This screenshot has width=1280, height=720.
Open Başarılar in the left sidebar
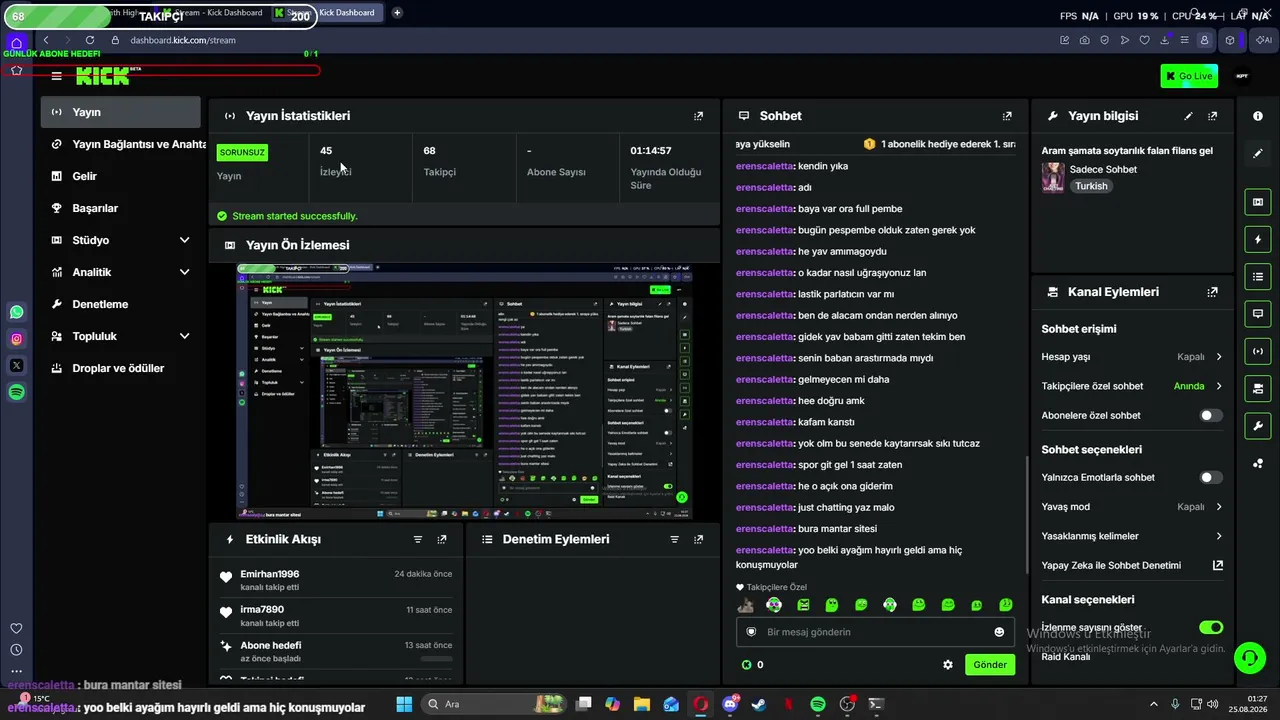click(x=120, y=208)
